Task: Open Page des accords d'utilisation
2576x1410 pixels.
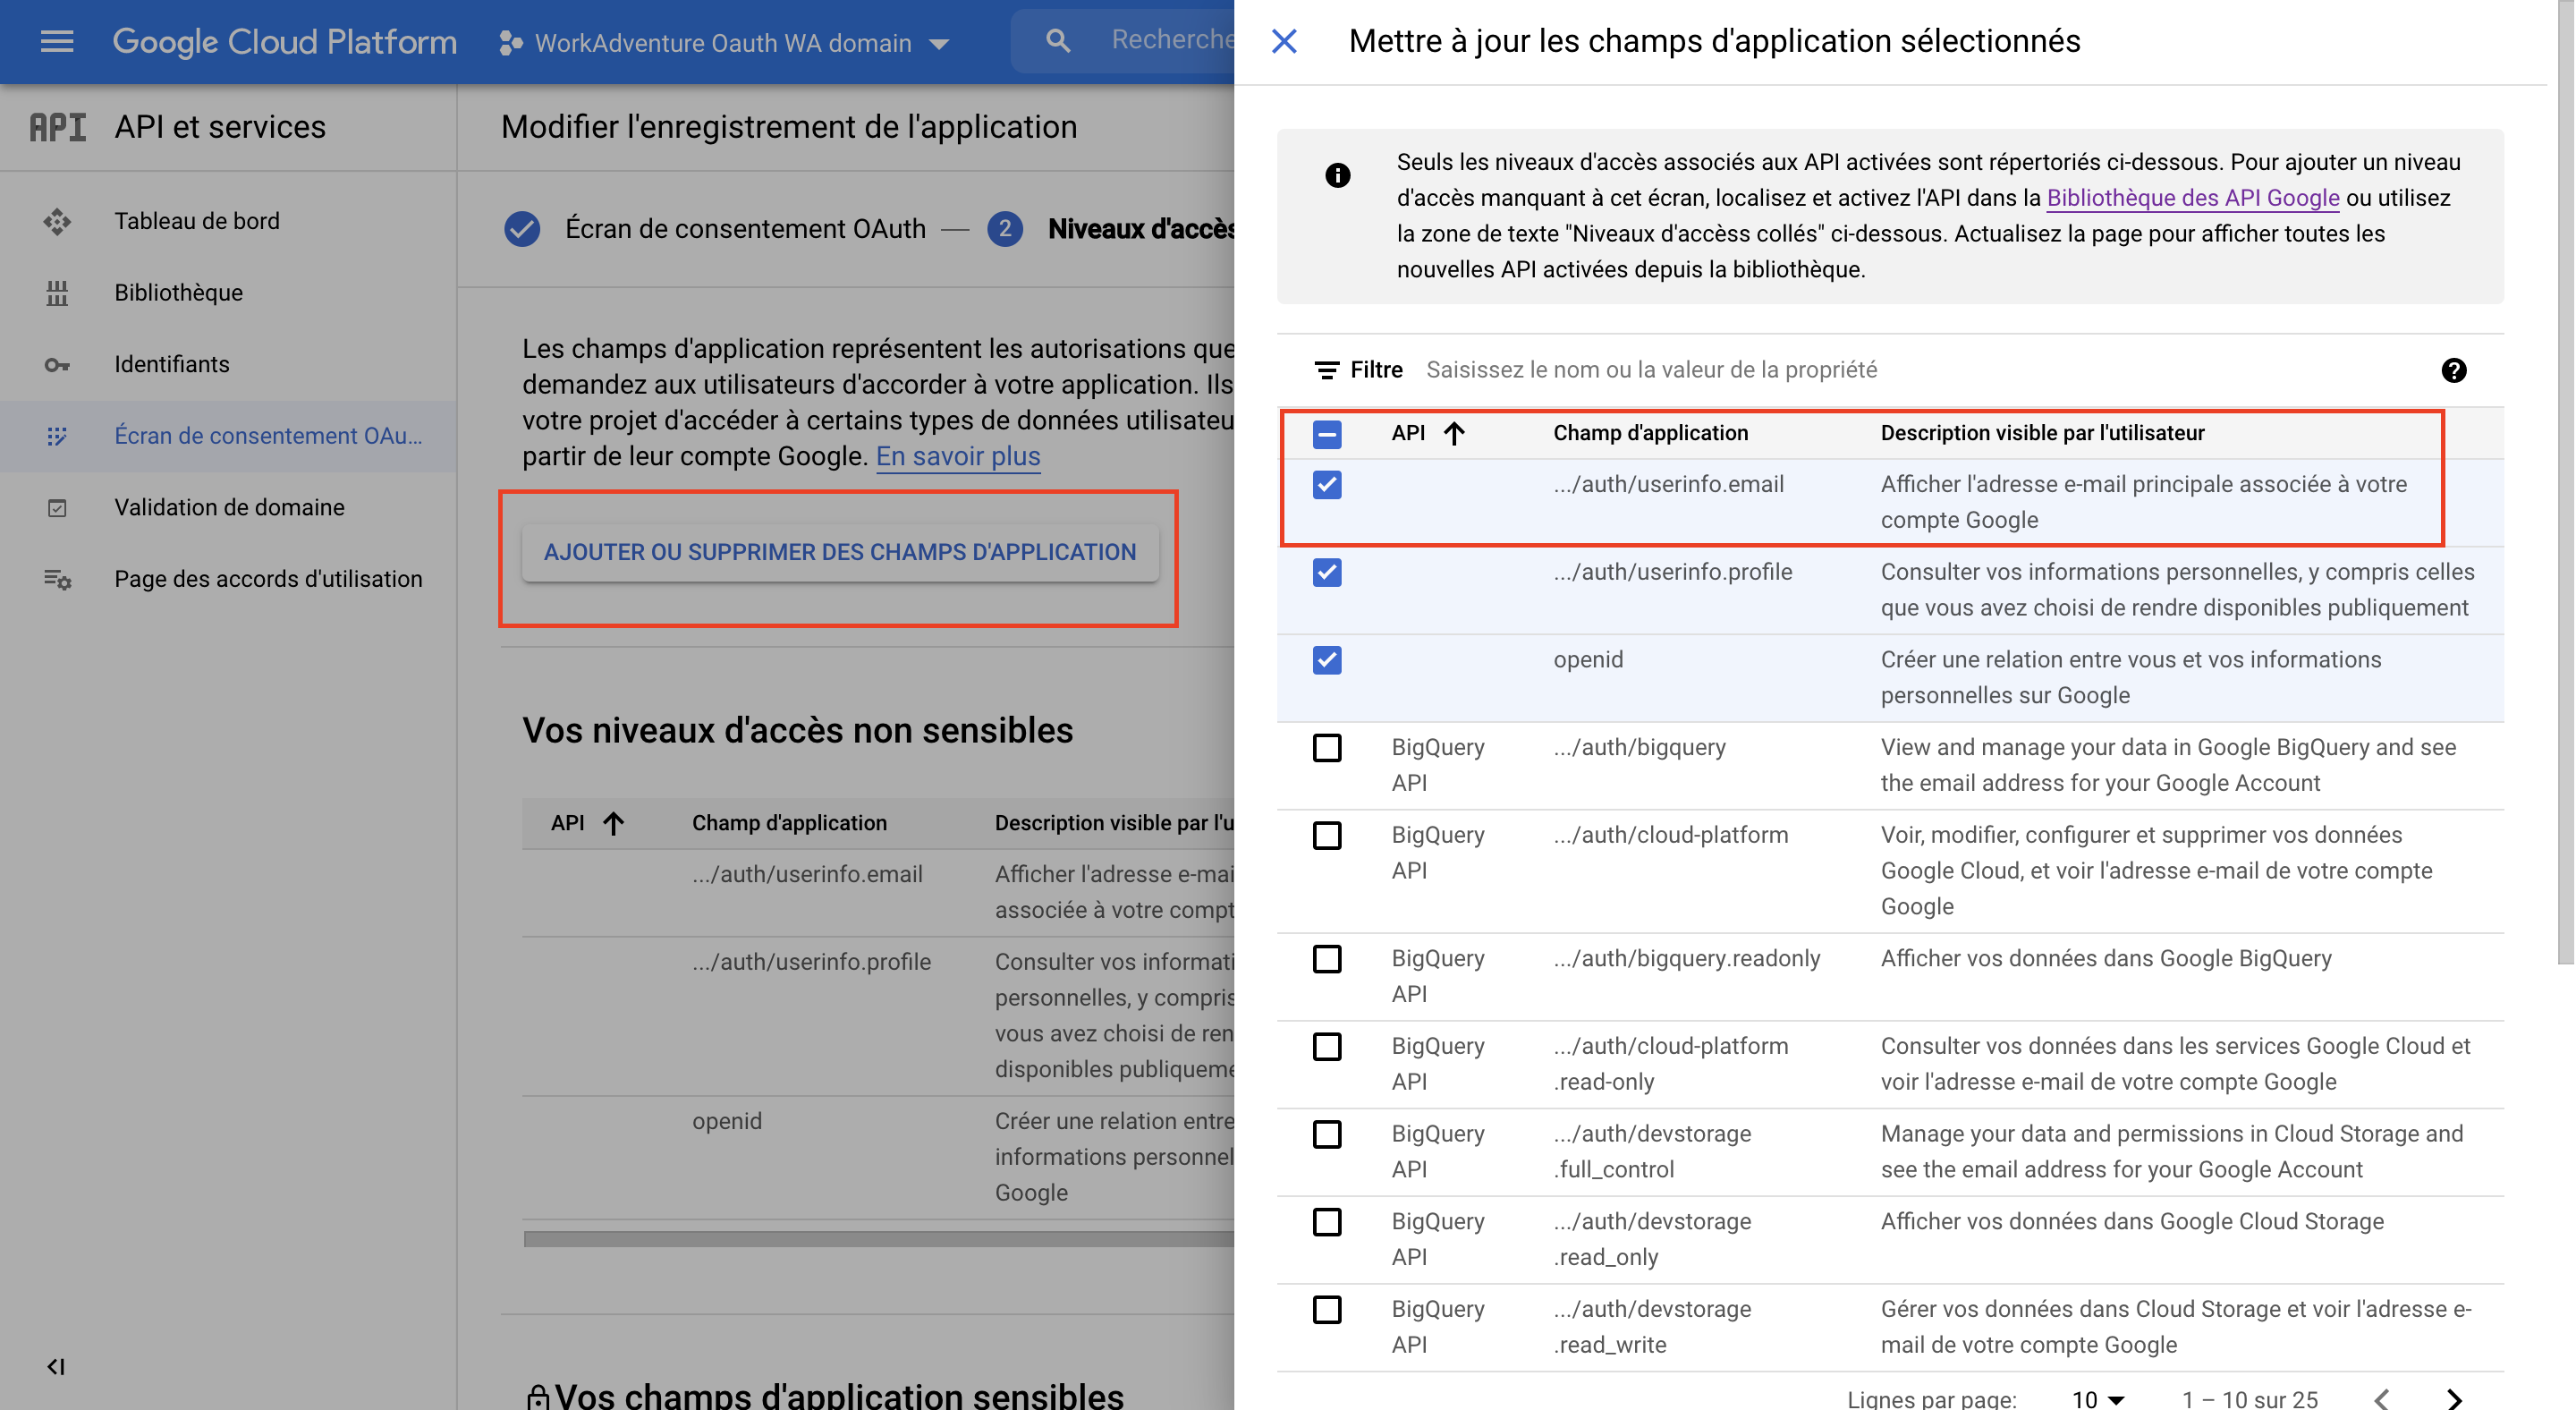Action: [x=268, y=578]
